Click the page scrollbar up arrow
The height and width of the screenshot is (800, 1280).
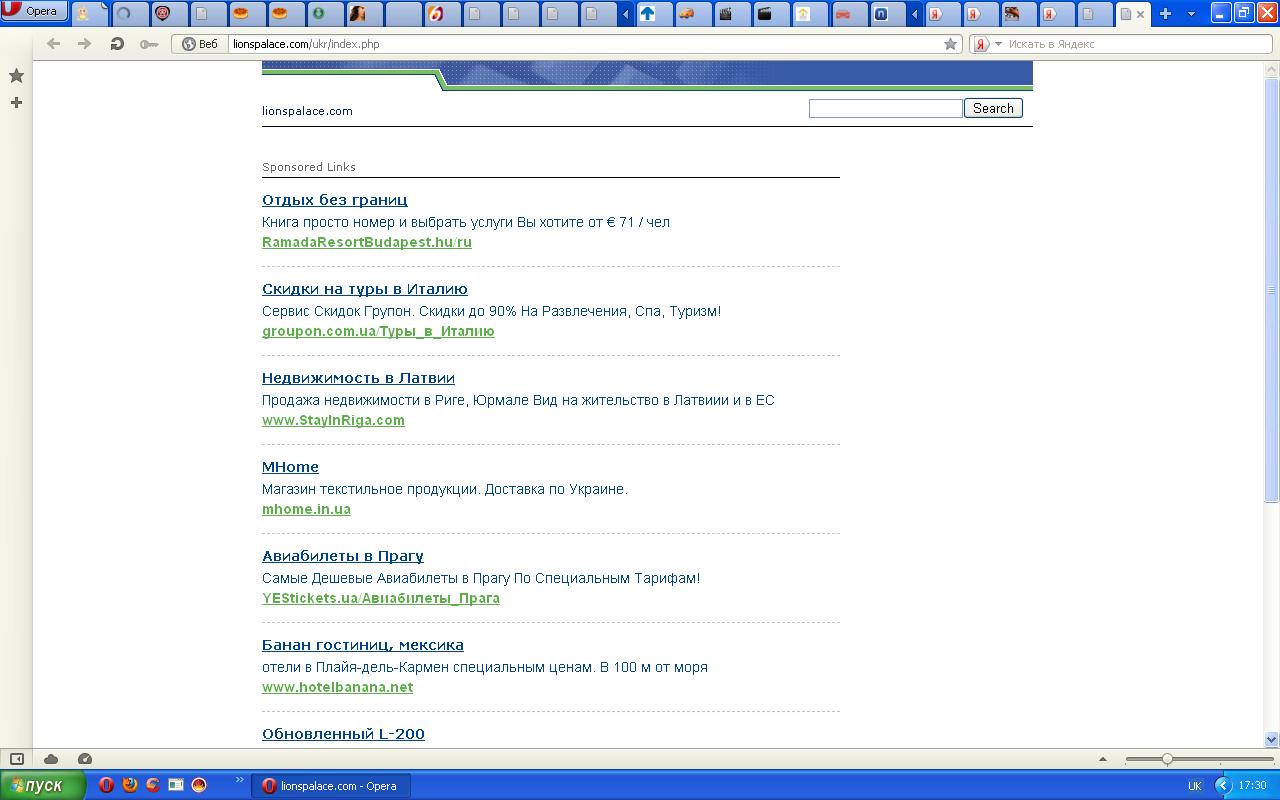click(x=1272, y=67)
